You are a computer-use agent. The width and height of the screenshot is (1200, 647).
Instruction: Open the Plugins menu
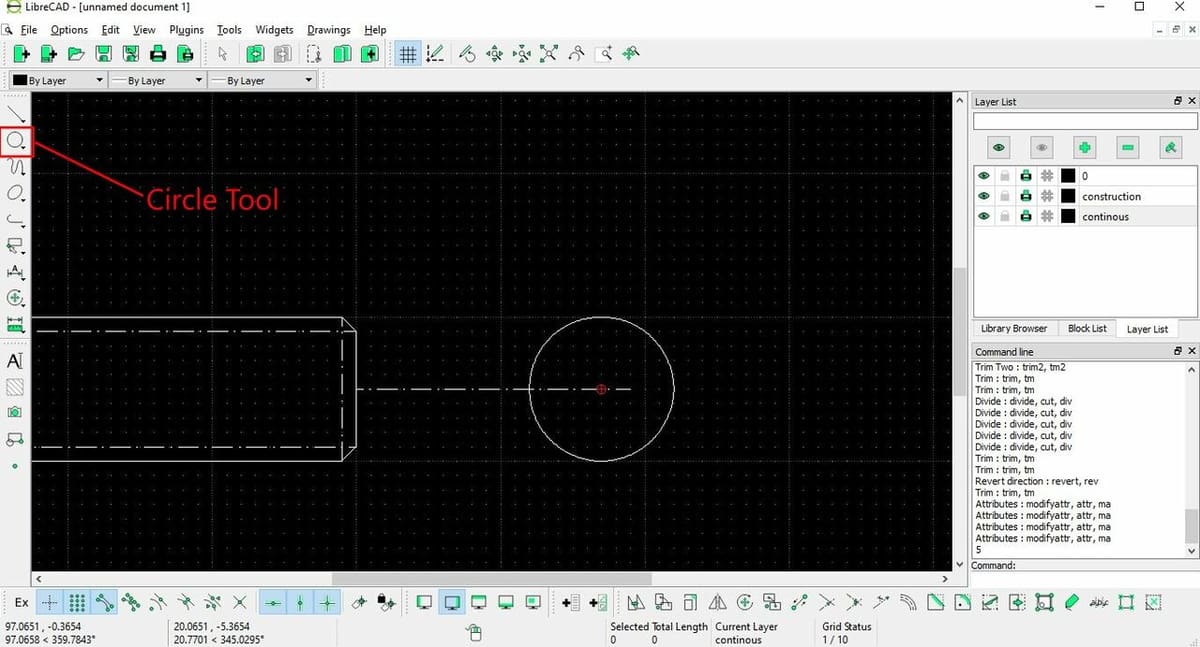(x=186, y=30)
